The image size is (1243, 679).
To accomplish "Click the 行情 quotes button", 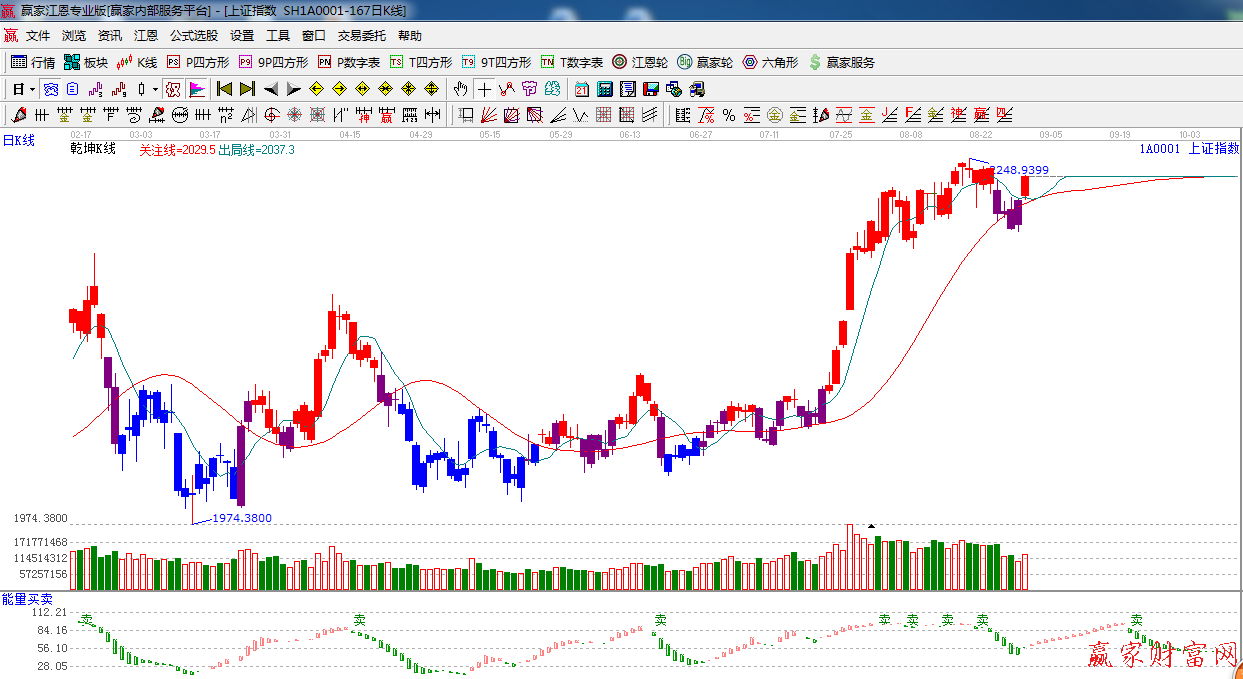I will pyautogui.click(x=33, y=62).
